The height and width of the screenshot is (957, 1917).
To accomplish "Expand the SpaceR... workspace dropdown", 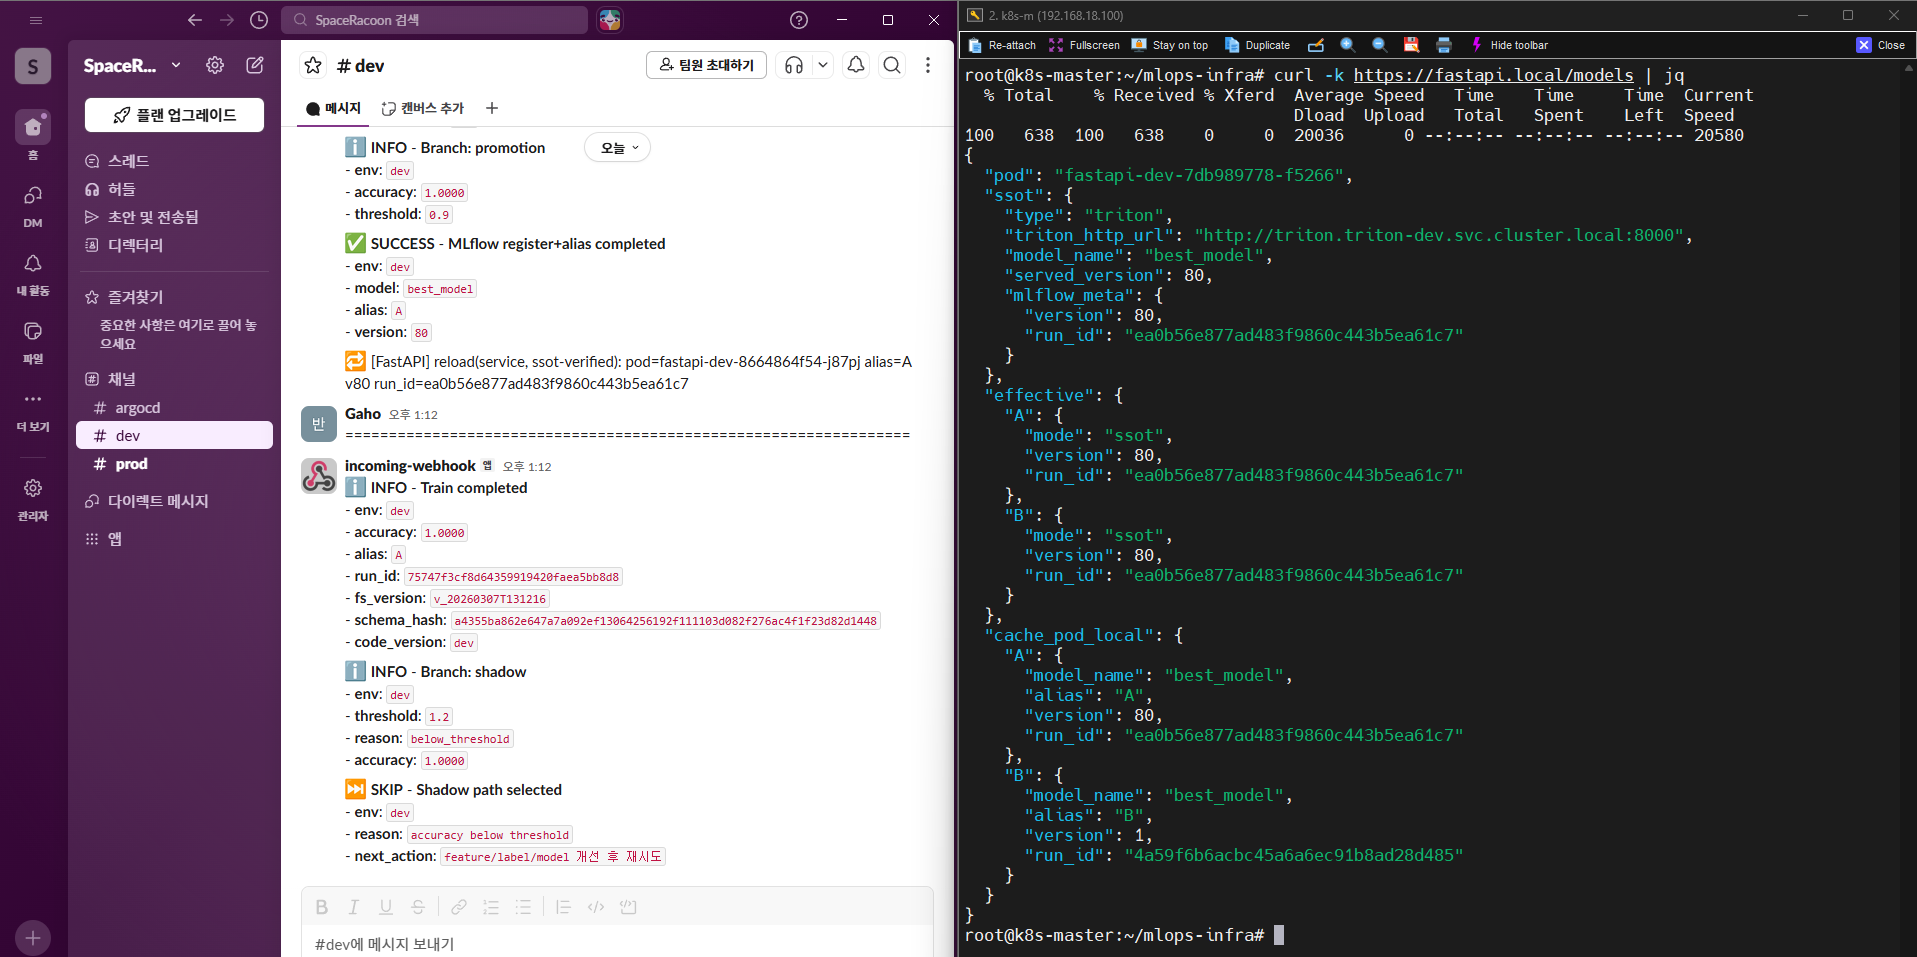I will 176,65.
